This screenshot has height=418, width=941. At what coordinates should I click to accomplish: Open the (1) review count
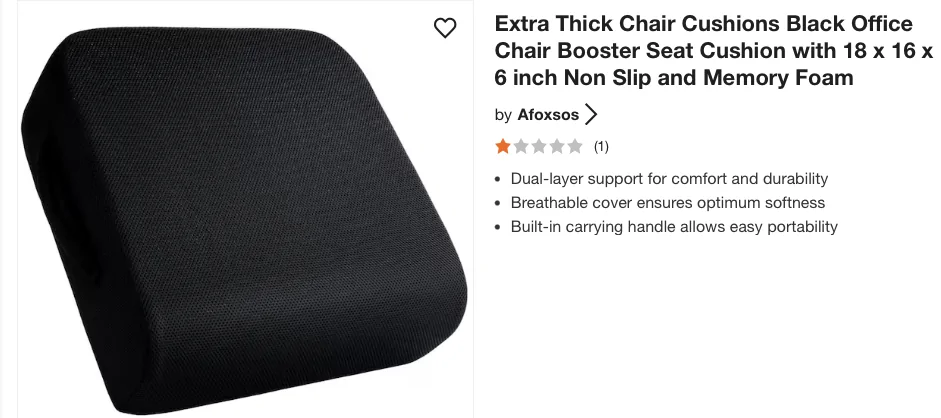[601, 146]
